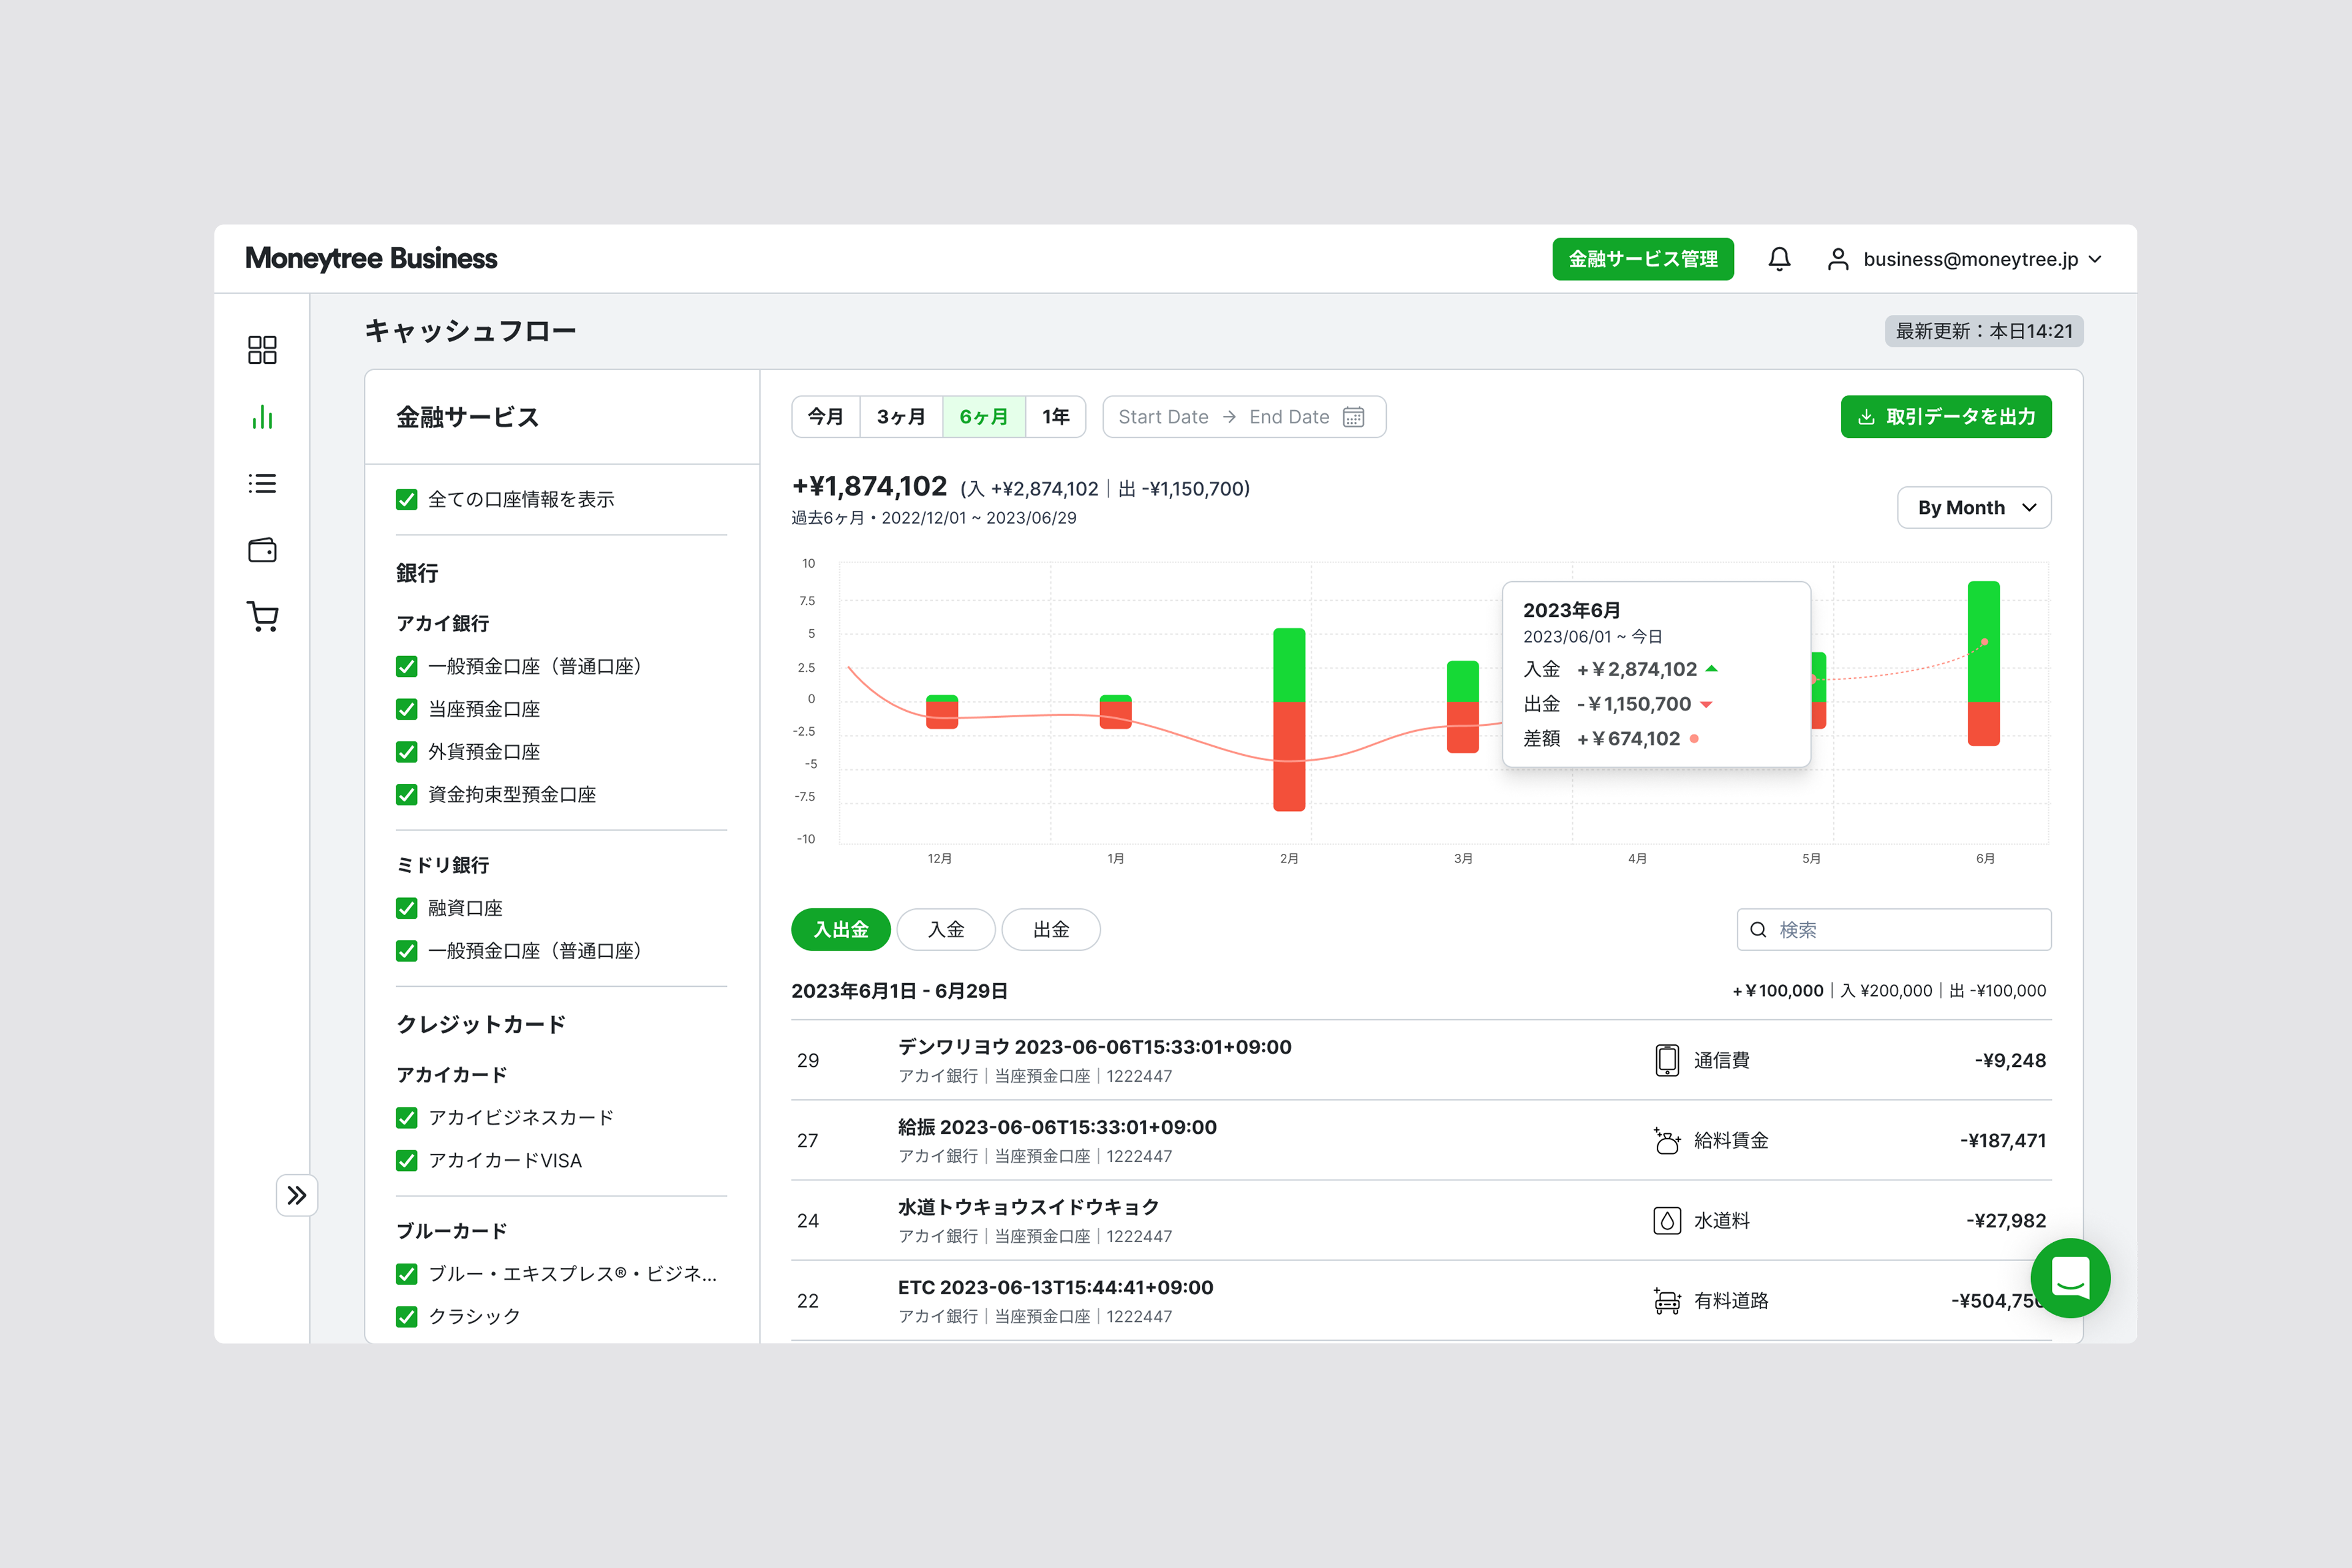
Task: Open the dashboard view from the sidebar
Action: [x=262, y=350]
